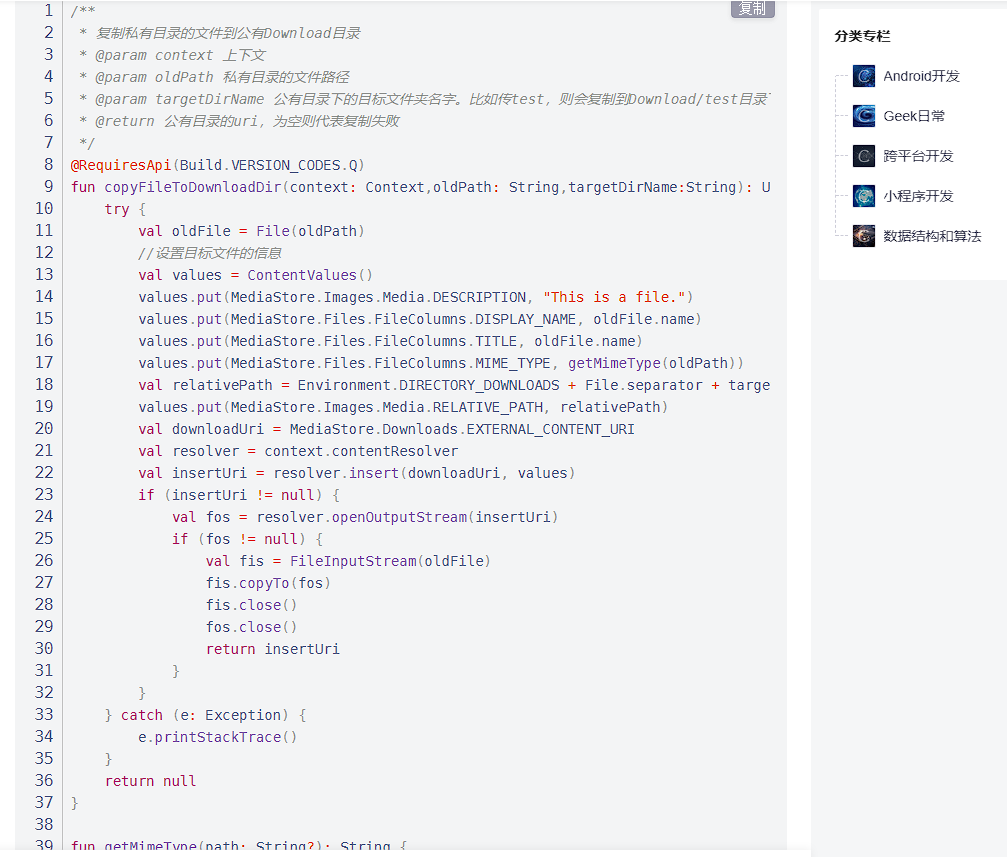This screenshot has height=857, width=1007.
Task: Click getMimeType call on line 17
Action: pos(614,363)
